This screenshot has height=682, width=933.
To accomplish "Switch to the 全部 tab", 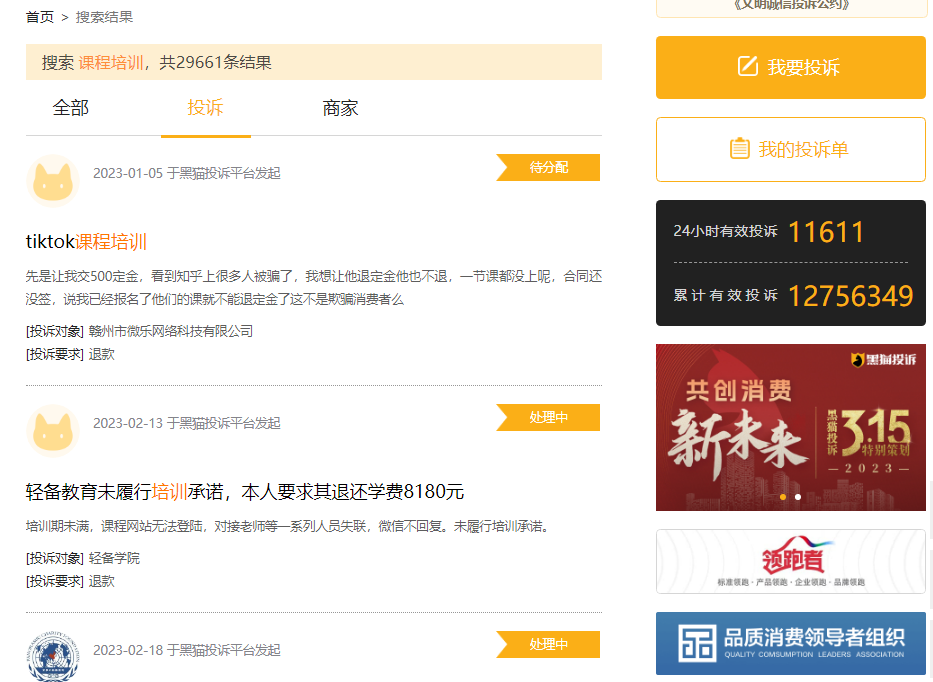I will [x=71, y=108].
